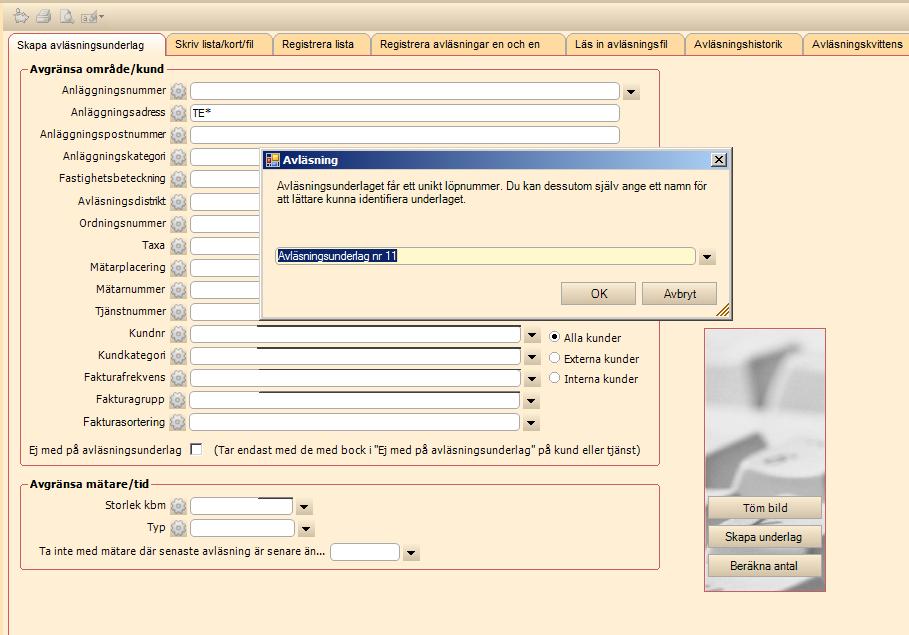Click gear icon next to Anläggningspostnummer
This screenshot has height=635, width=909.
point(179,135)
